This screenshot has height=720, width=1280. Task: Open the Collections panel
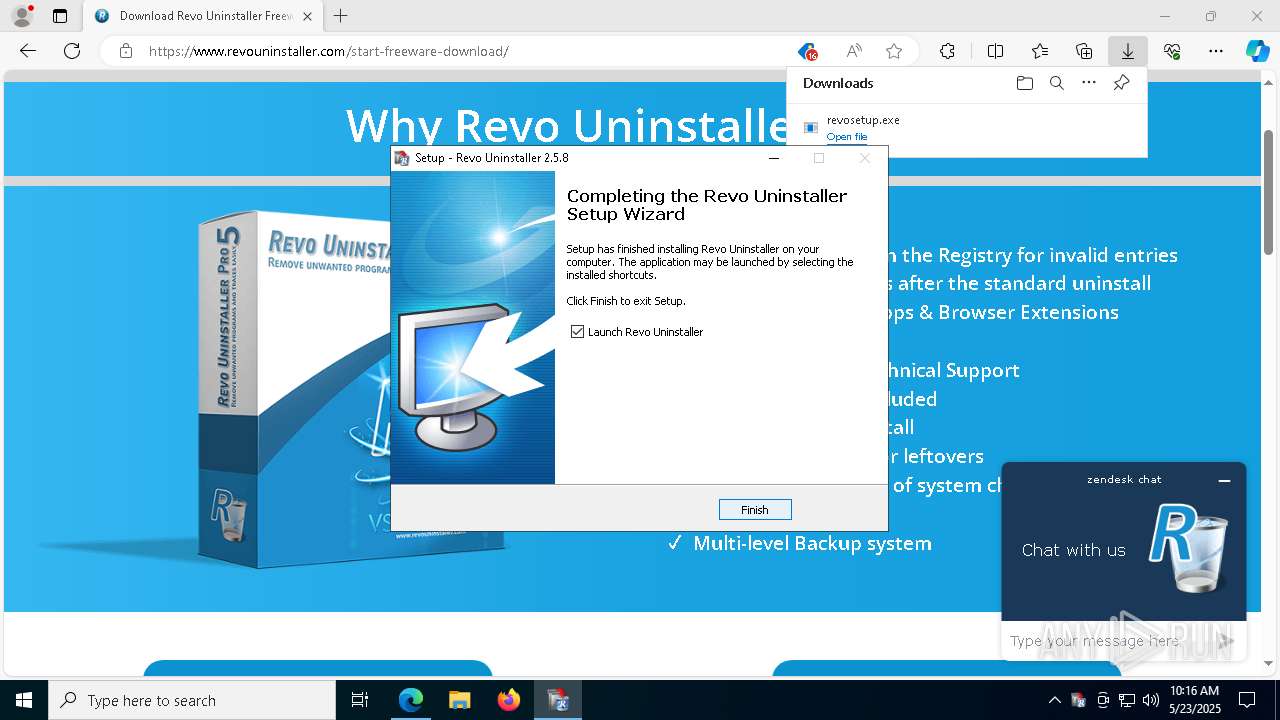[1084, 51]
